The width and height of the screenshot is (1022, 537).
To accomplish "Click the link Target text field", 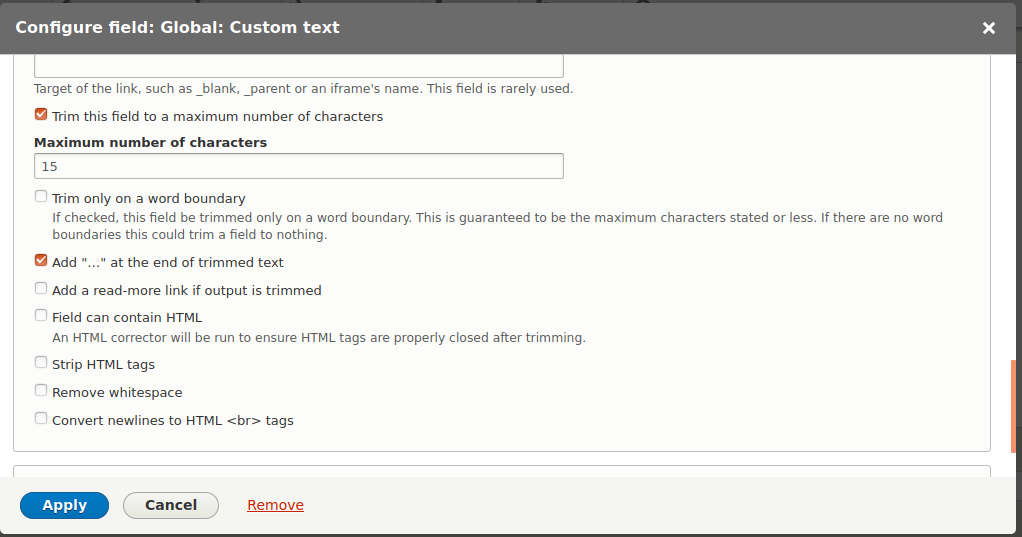I will click(298, 66).
